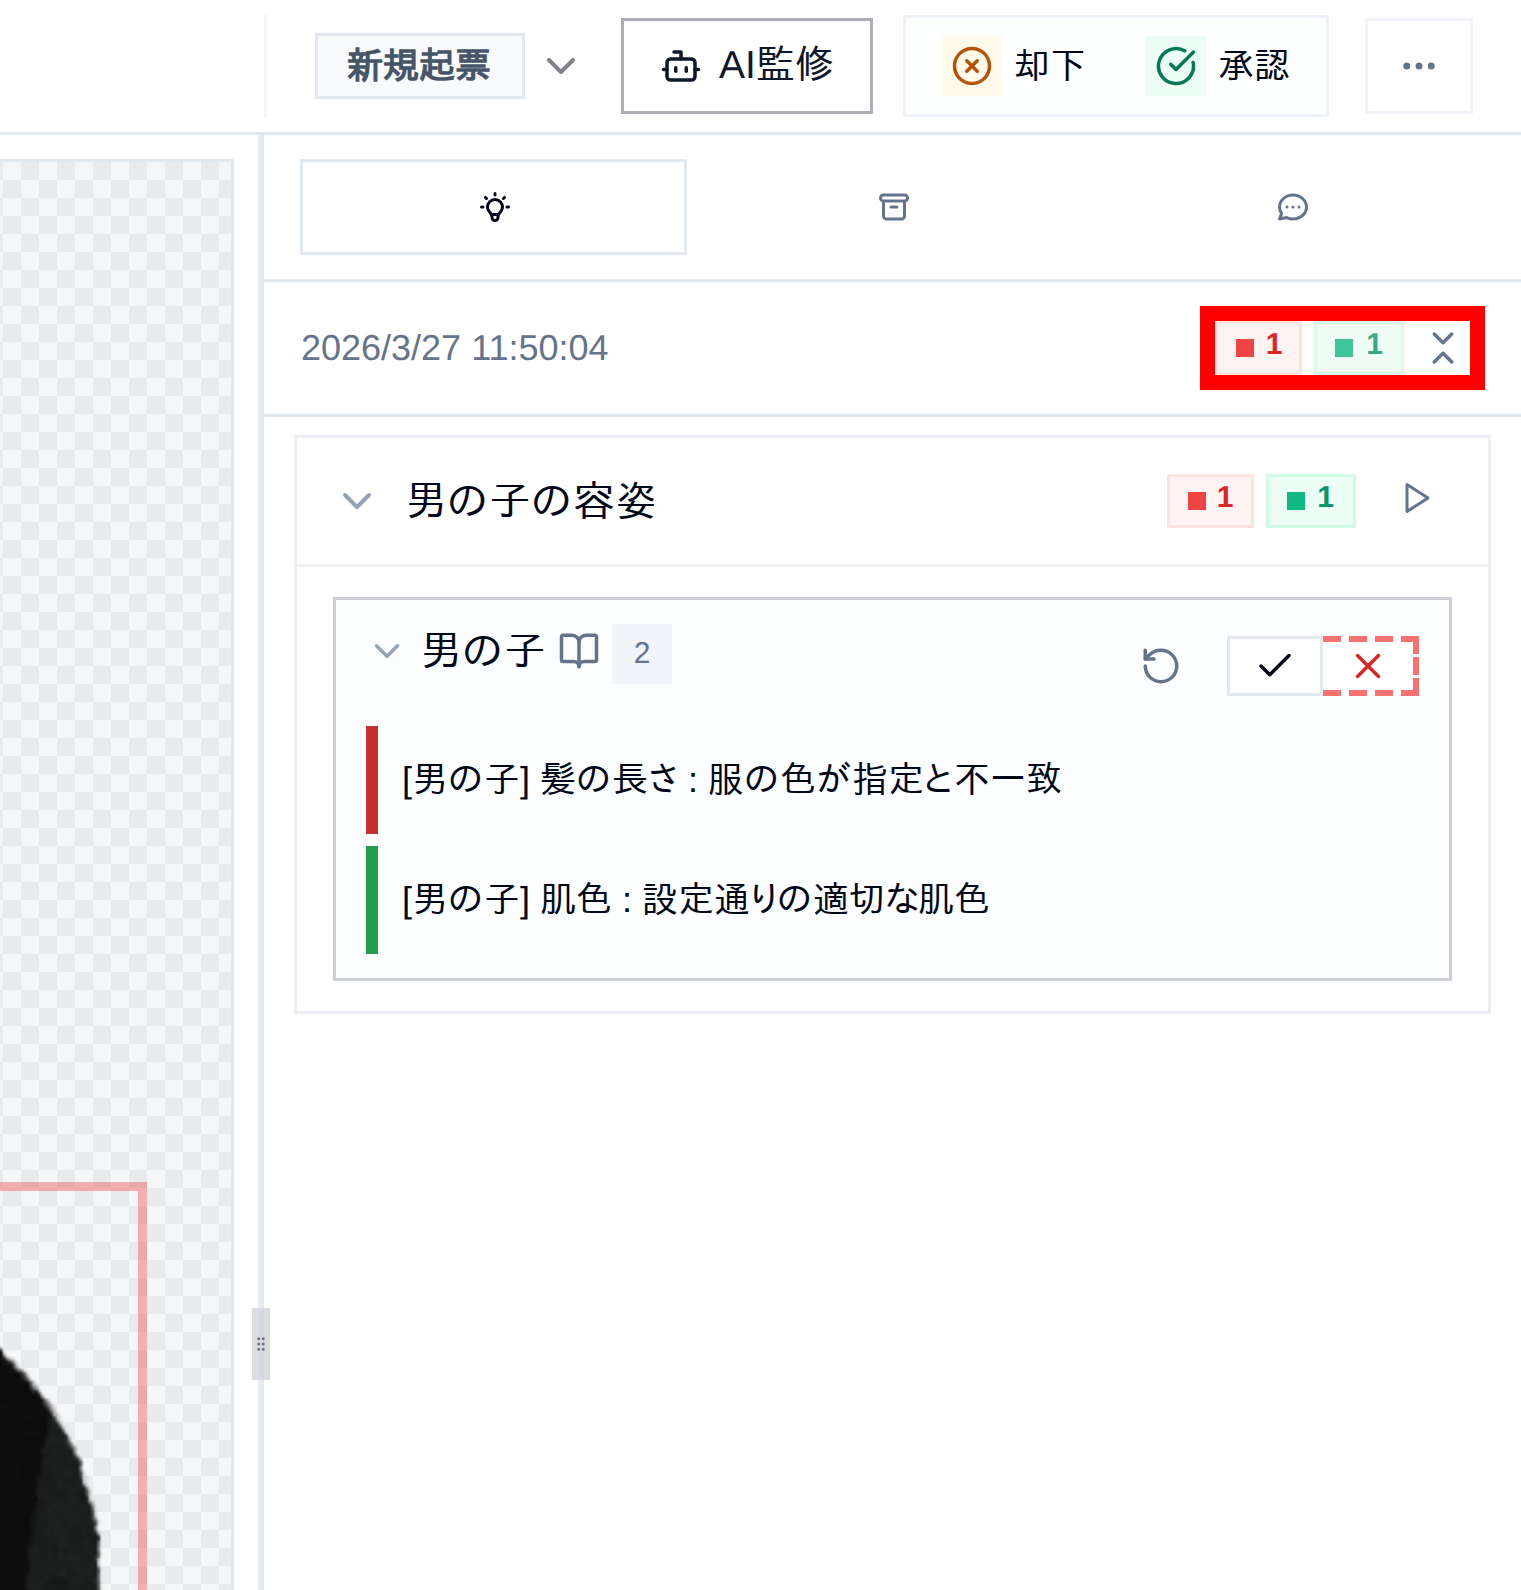Click the red 1 badge in 男の子の容姿 row
Screen dimensions: 1521x1590
tap(1210, 500)
